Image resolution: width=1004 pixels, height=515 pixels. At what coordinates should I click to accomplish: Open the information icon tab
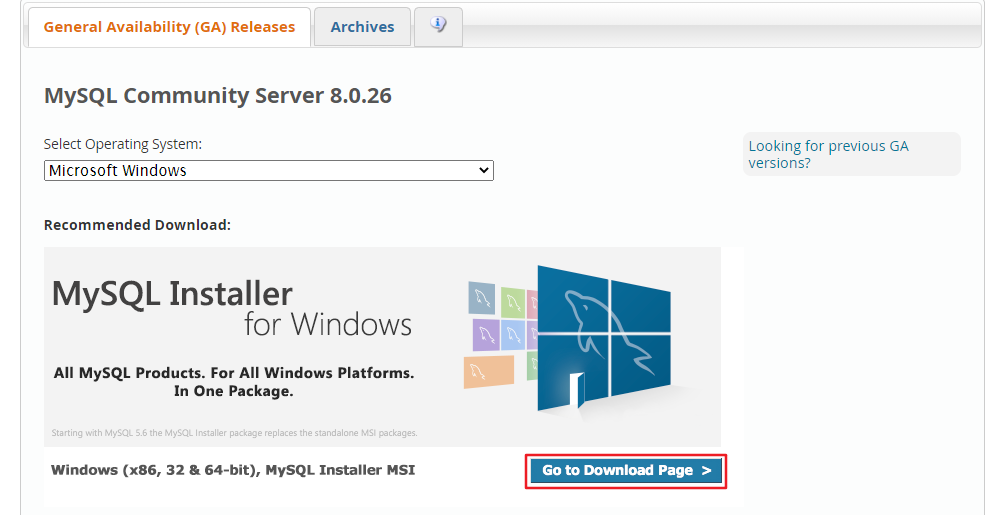click(x=438, y=27)
